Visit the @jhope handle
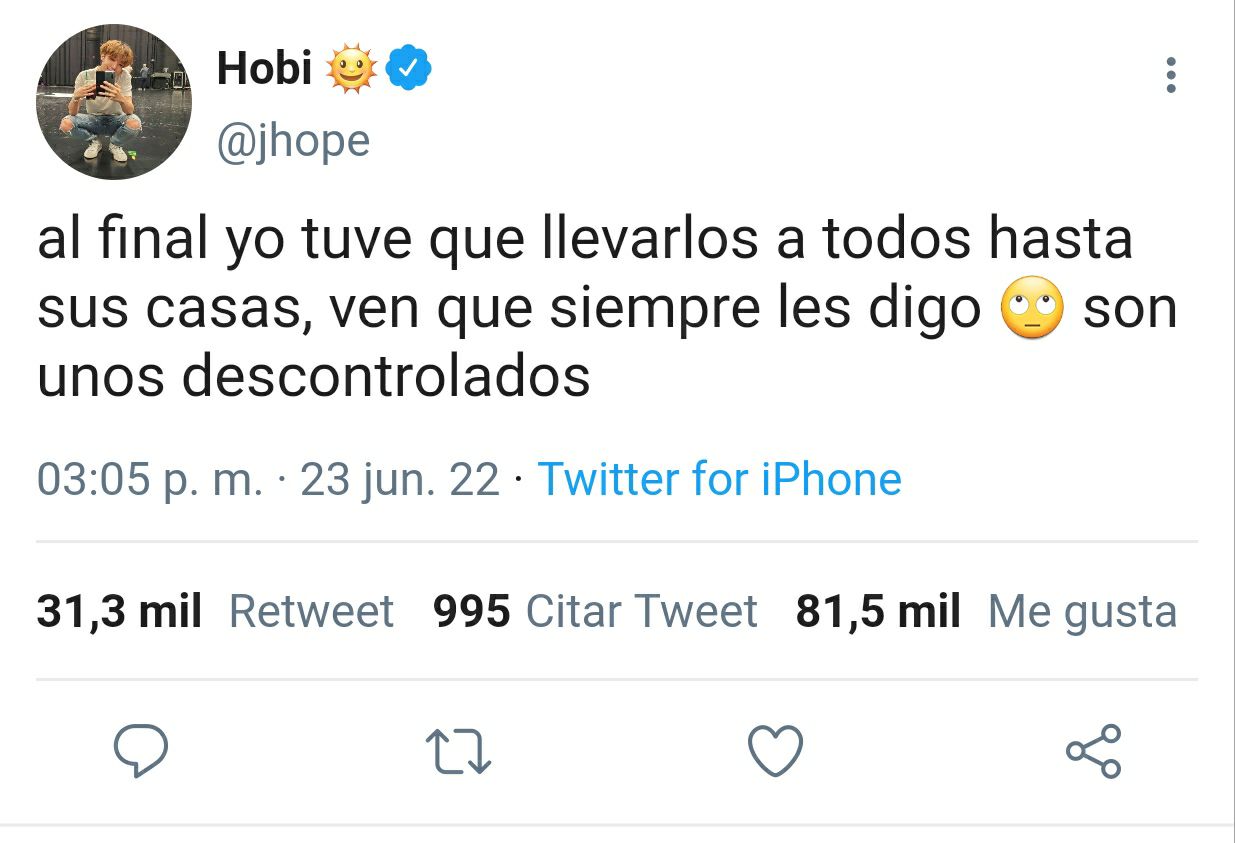 (x=293, y=141)
